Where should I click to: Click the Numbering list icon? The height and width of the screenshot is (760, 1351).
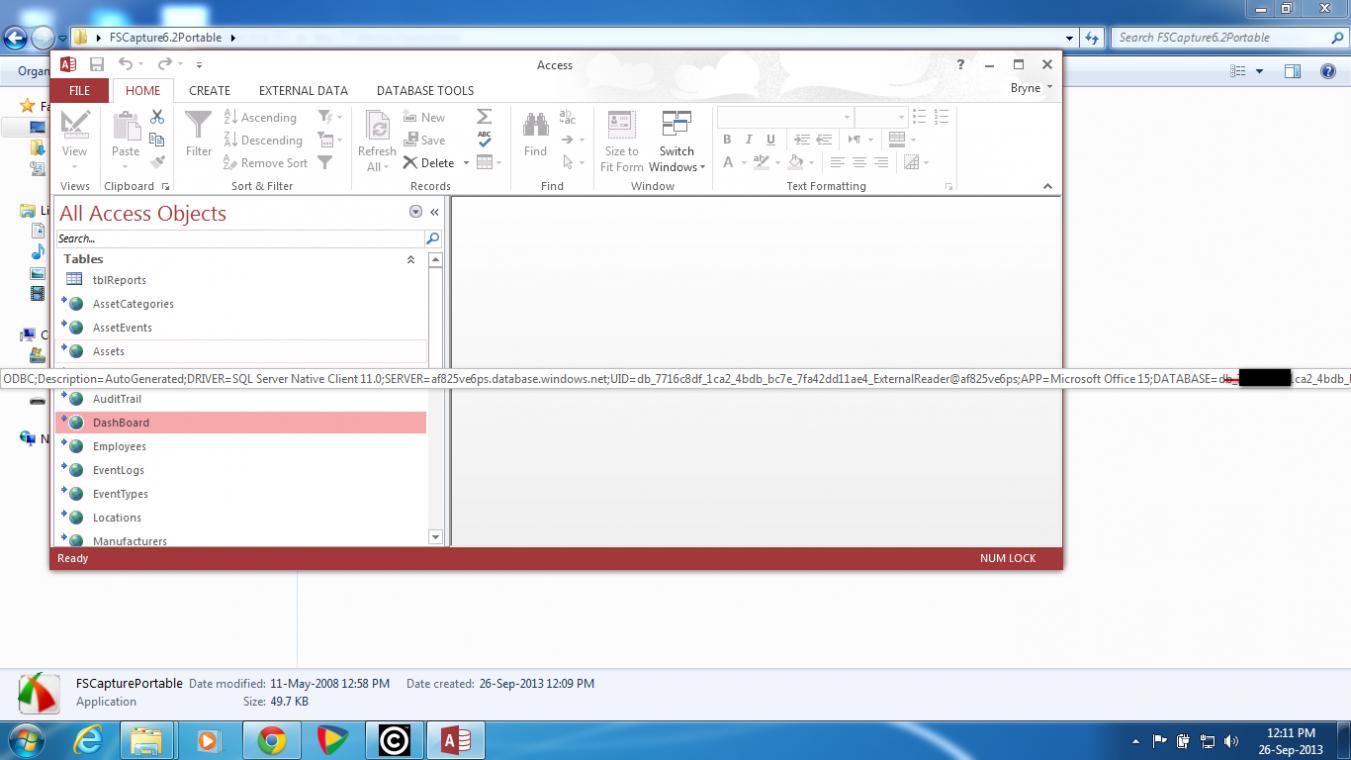[941, 117]
